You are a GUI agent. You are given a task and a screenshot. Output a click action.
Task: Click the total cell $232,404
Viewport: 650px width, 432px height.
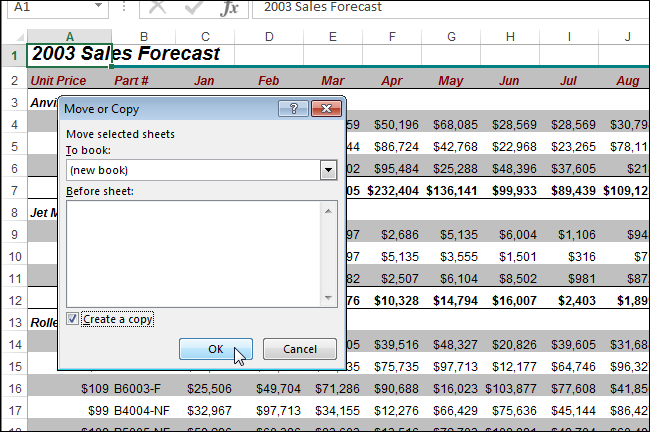pos(393,190)
